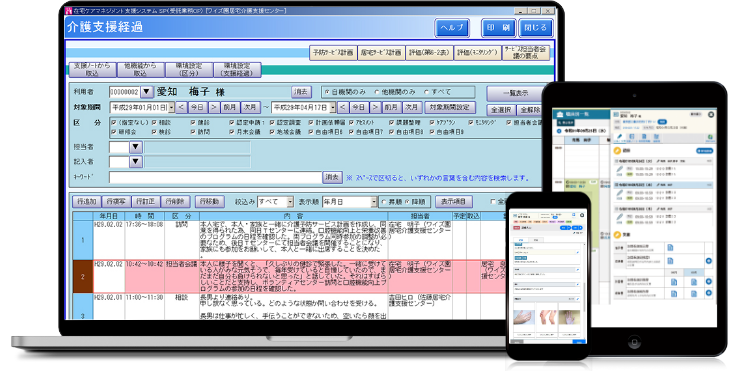The image size is (730, 384).
Task: Click the キーワード search input field
Action: point(215,177)
